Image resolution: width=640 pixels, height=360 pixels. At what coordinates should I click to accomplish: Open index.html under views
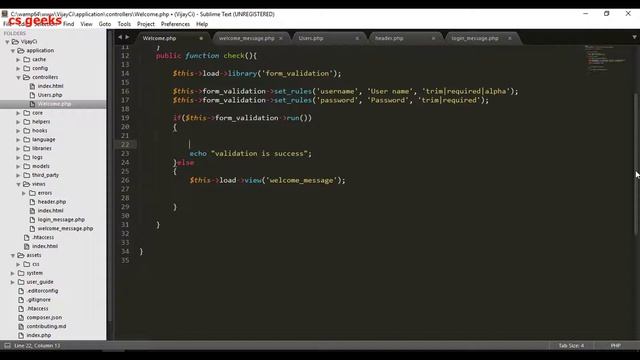coord(50,211)
